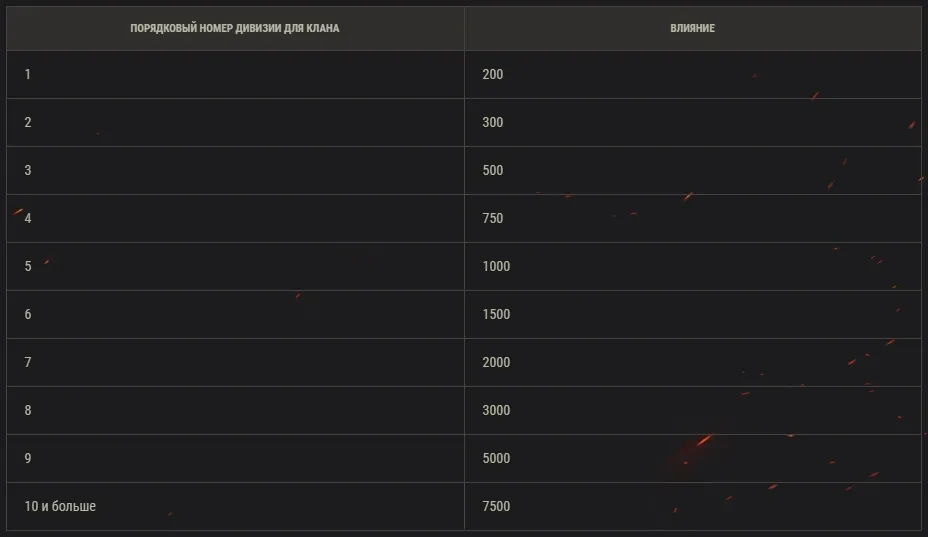Click division number 4 in first column
The width and height of the screenshot is (928, 537).
point(28,219)
